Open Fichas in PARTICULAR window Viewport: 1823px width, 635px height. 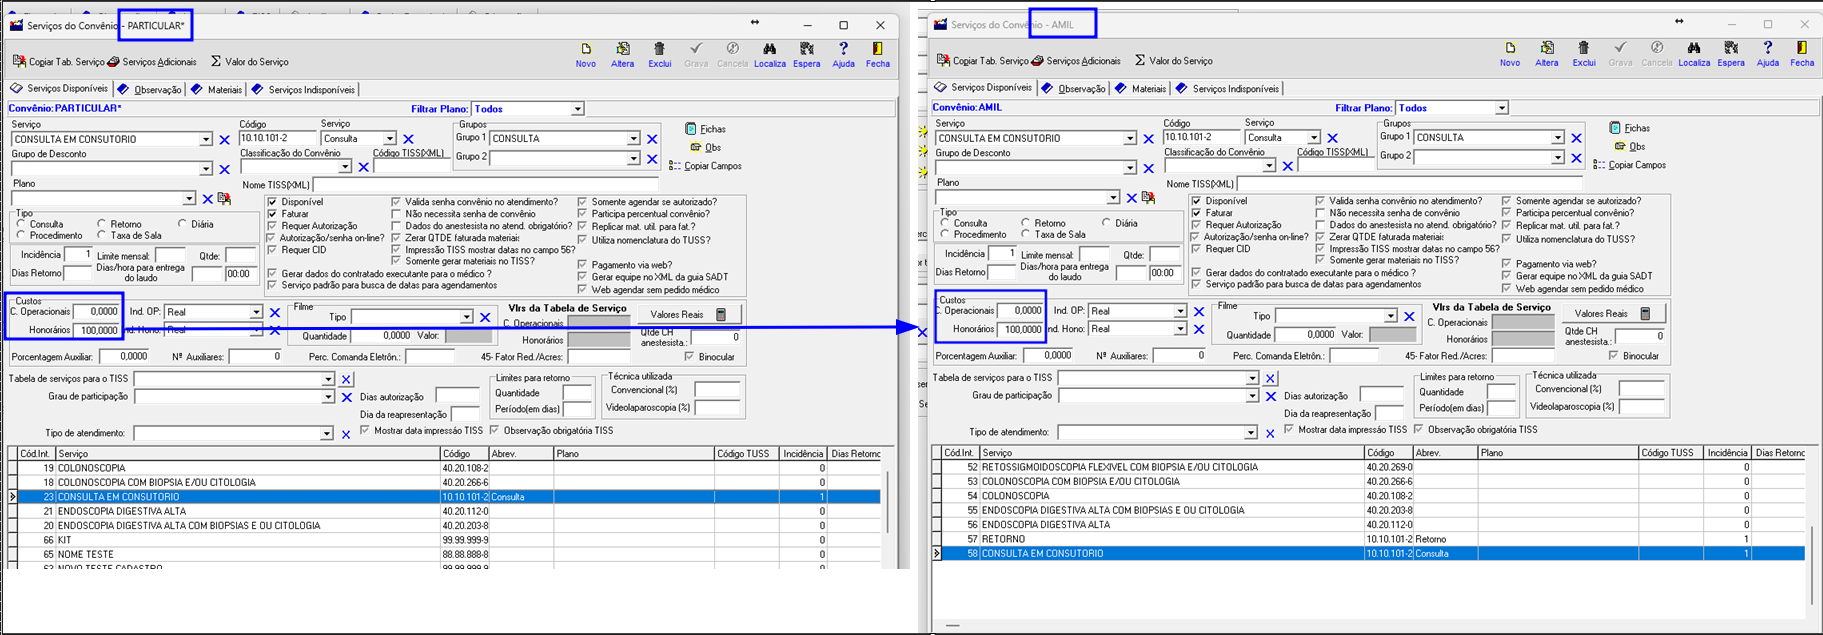pos(706,129)
